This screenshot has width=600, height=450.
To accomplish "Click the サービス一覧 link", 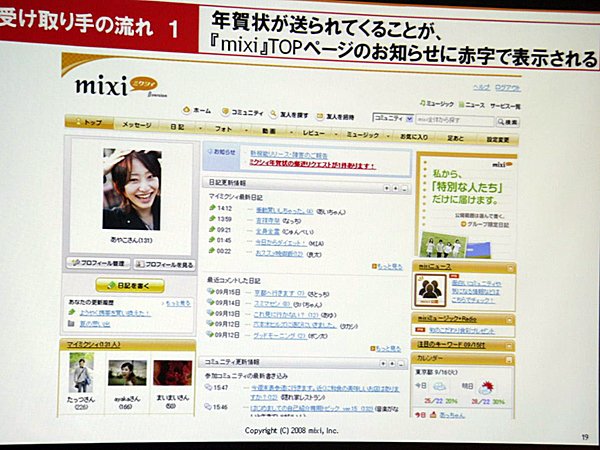I will [505, 106].
